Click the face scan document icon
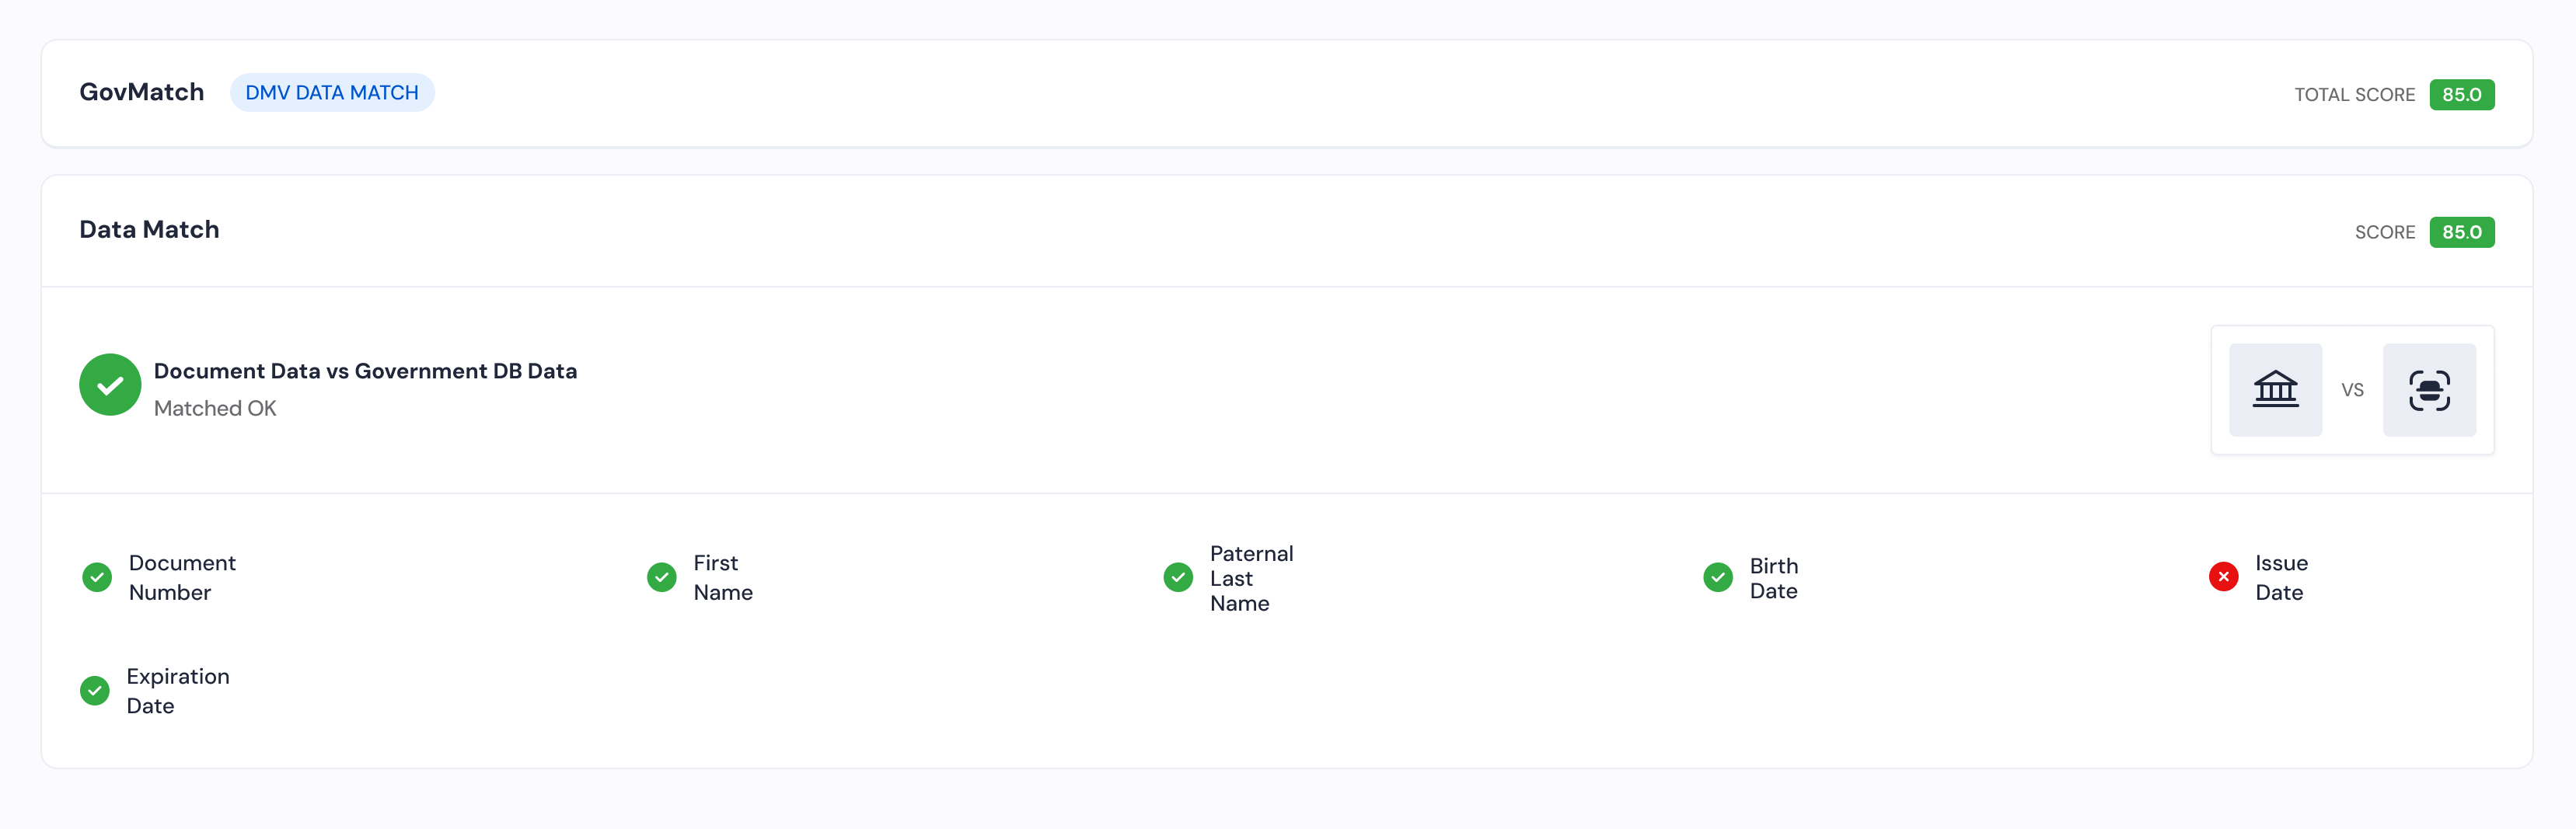The height and width of the screenshot is (829, 2576). 2429,390
